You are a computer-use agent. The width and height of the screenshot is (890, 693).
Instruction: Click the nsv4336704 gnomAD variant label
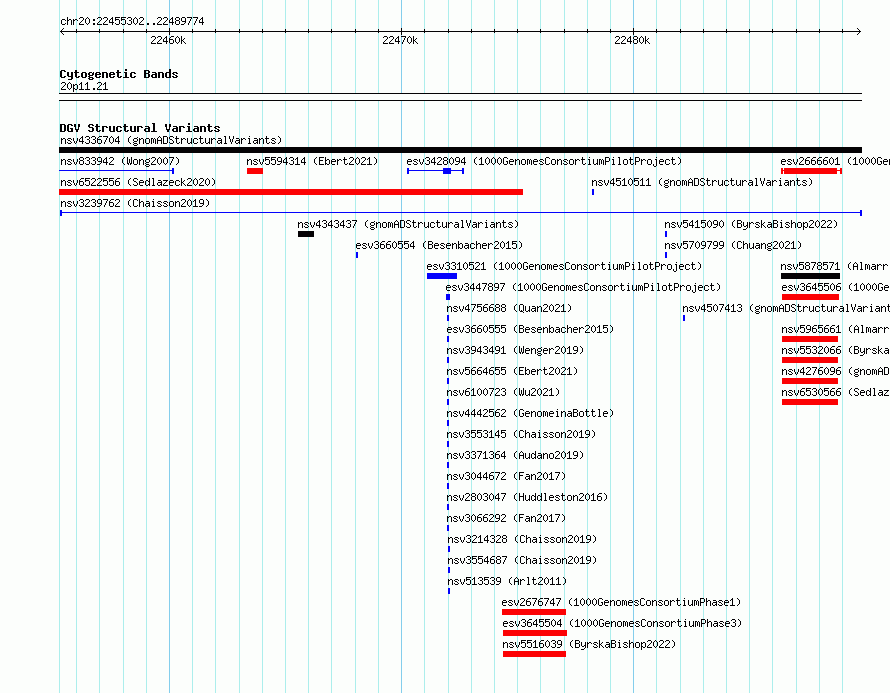pos(171,140)
